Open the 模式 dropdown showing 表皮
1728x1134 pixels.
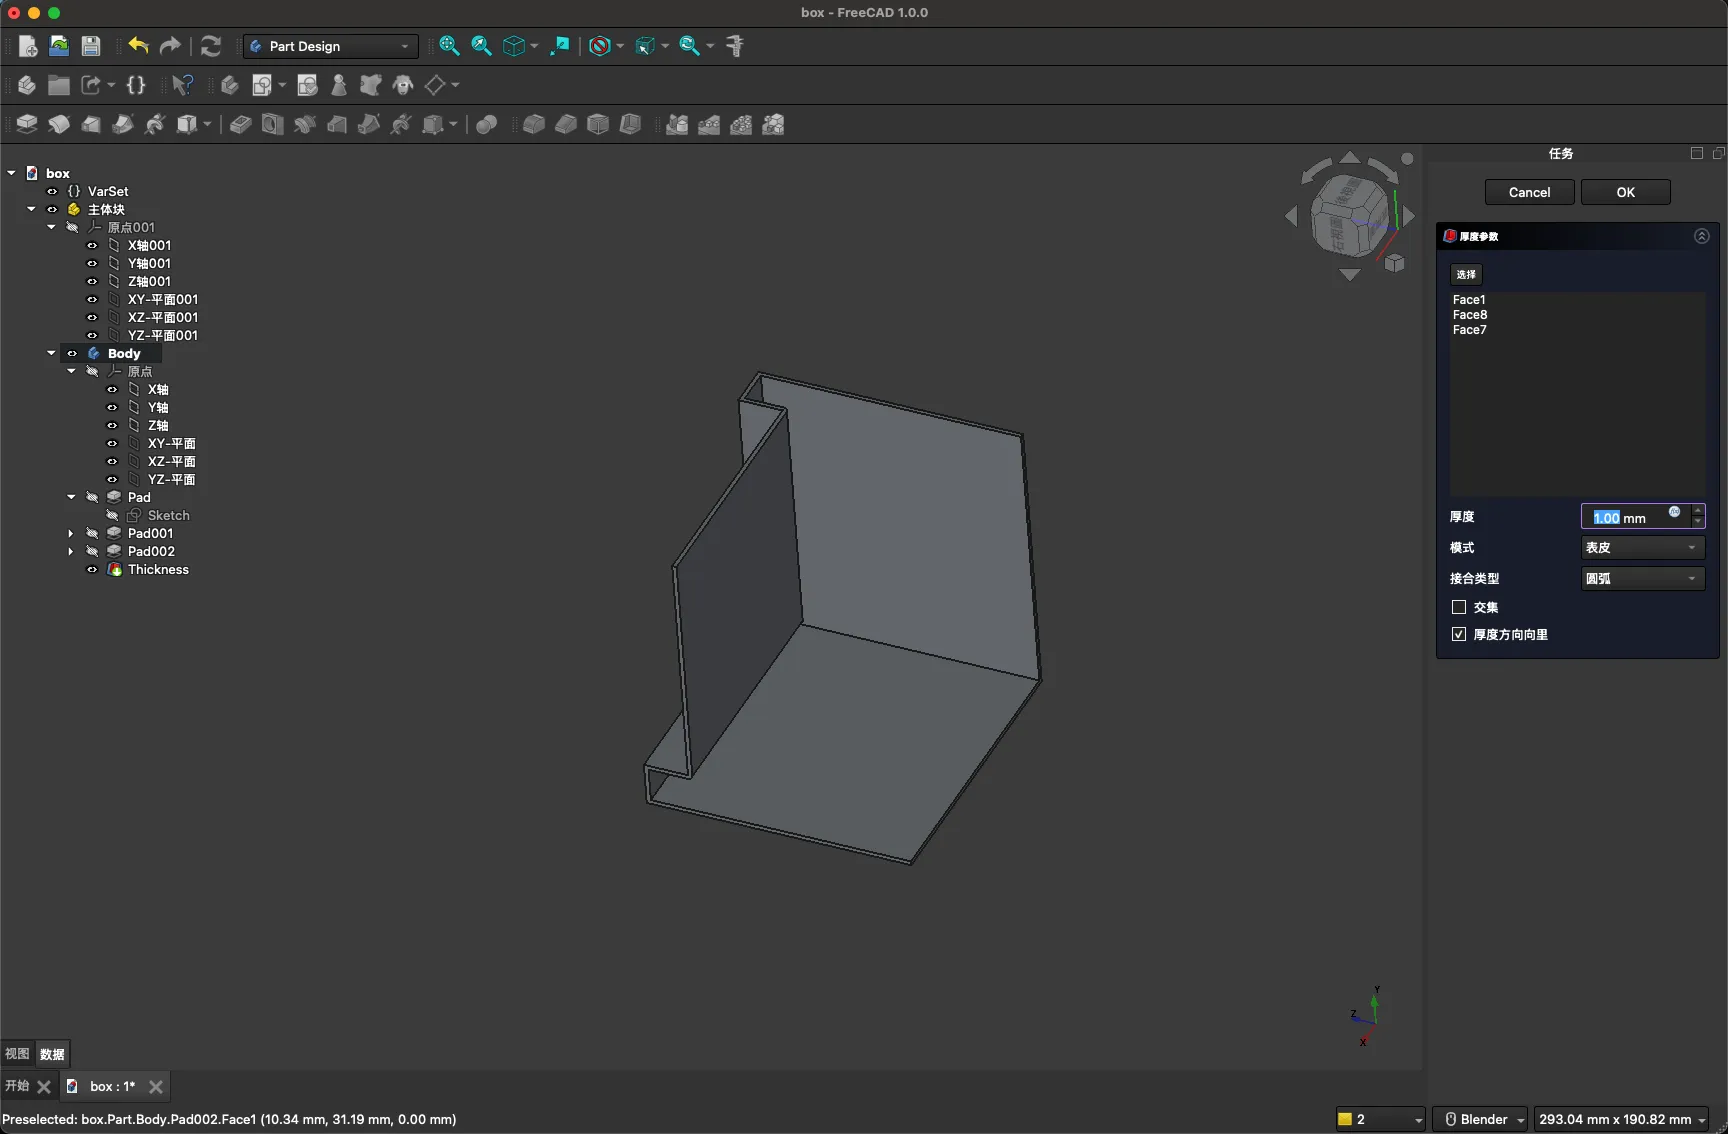pyautogui.click(x=1641, y=547)
